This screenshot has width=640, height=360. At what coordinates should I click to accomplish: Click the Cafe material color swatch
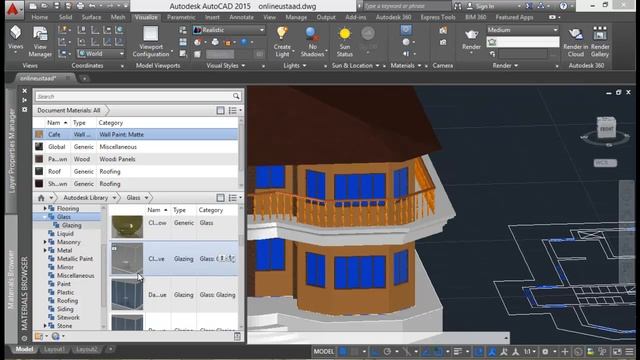(39, 134)
